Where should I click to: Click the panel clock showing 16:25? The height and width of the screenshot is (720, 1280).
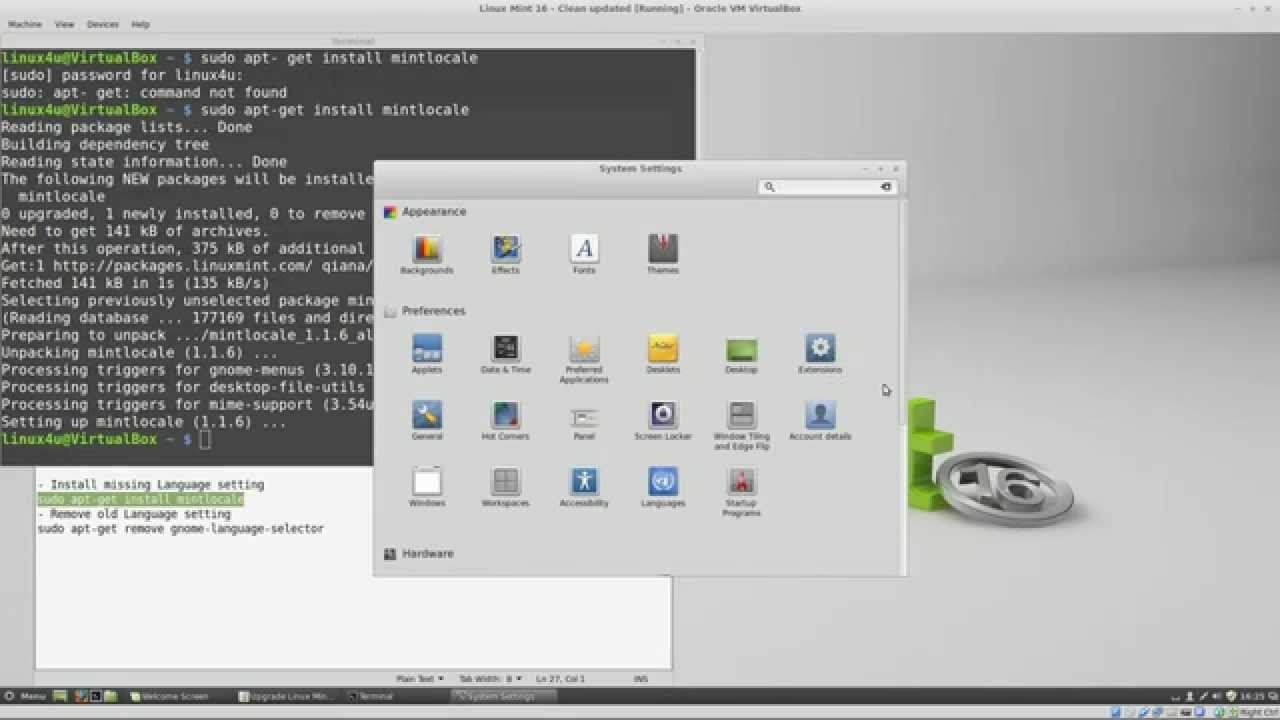pyautogui.click(x=1251, y=696)
